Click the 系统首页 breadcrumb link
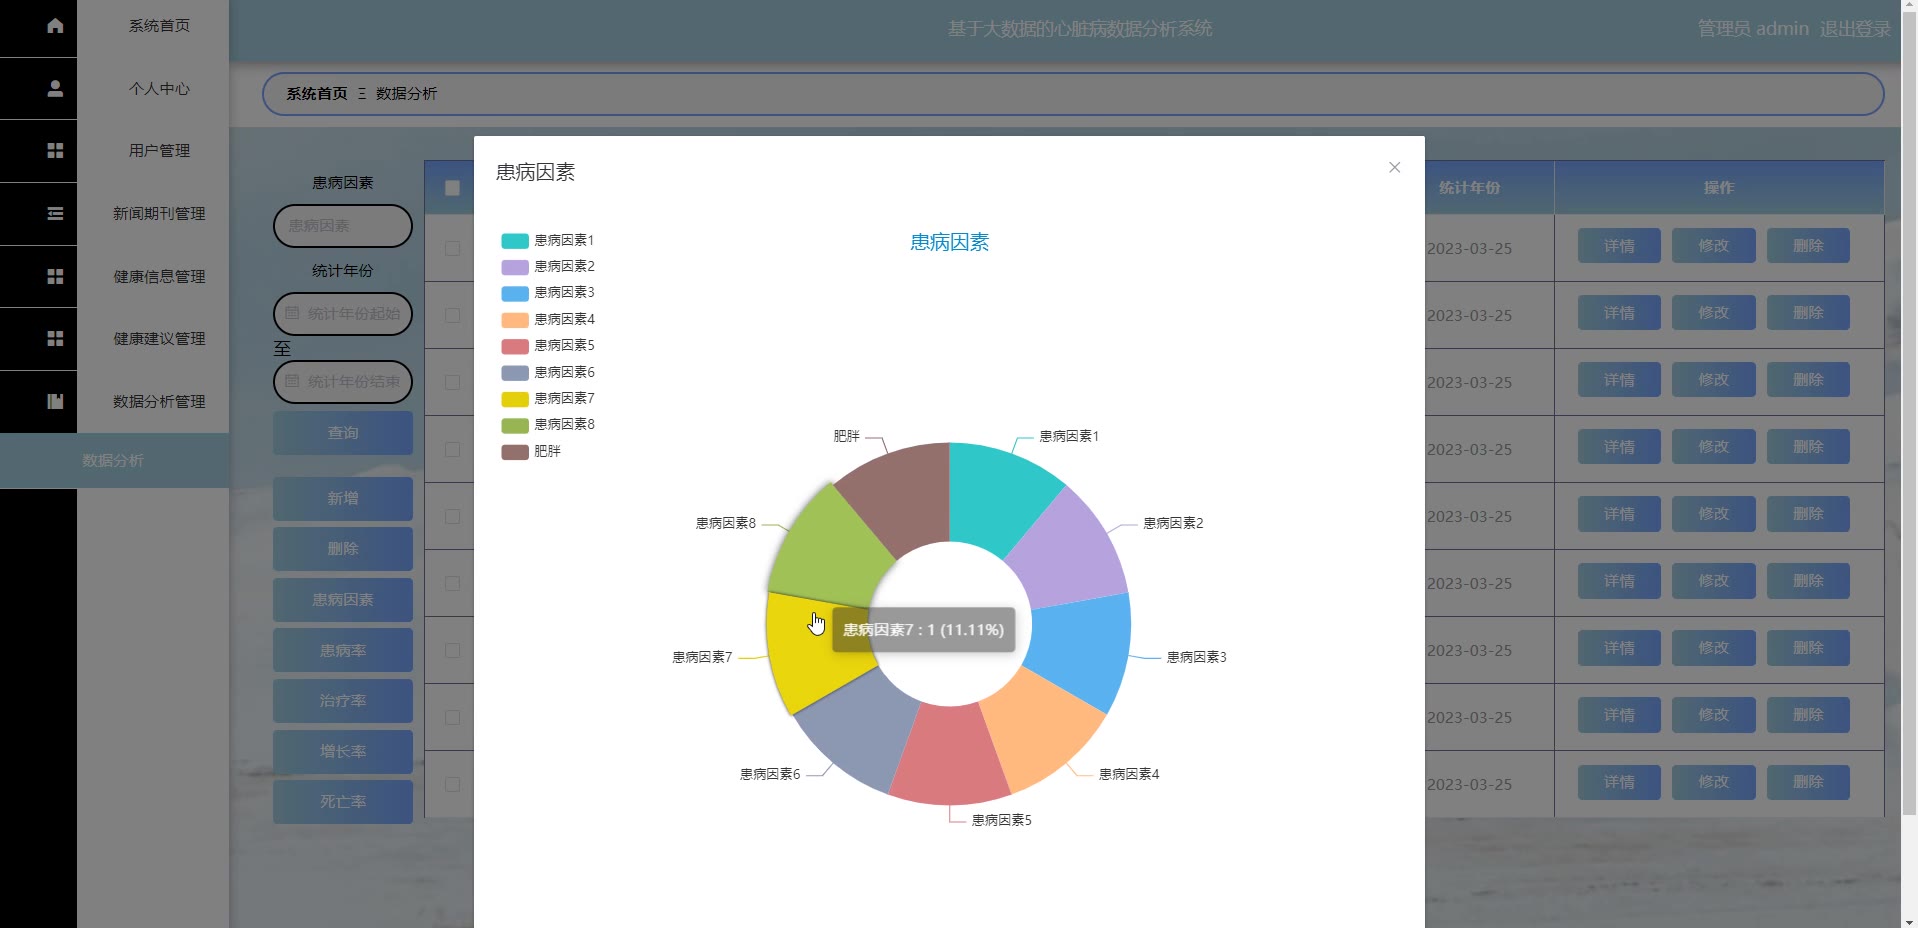 pos(317,94)
